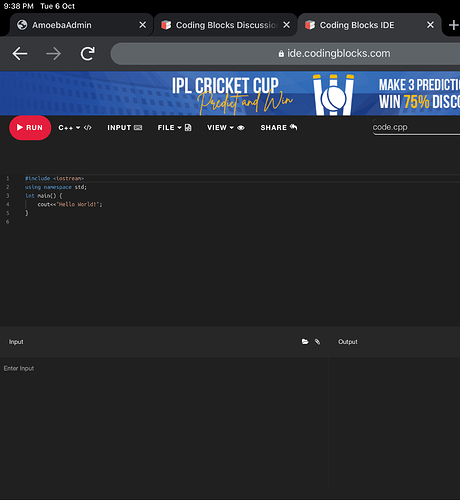Open the VIEW dropdown menu
Image resolution: width=460 pixels, height=500 pixels.
(226, 128)
